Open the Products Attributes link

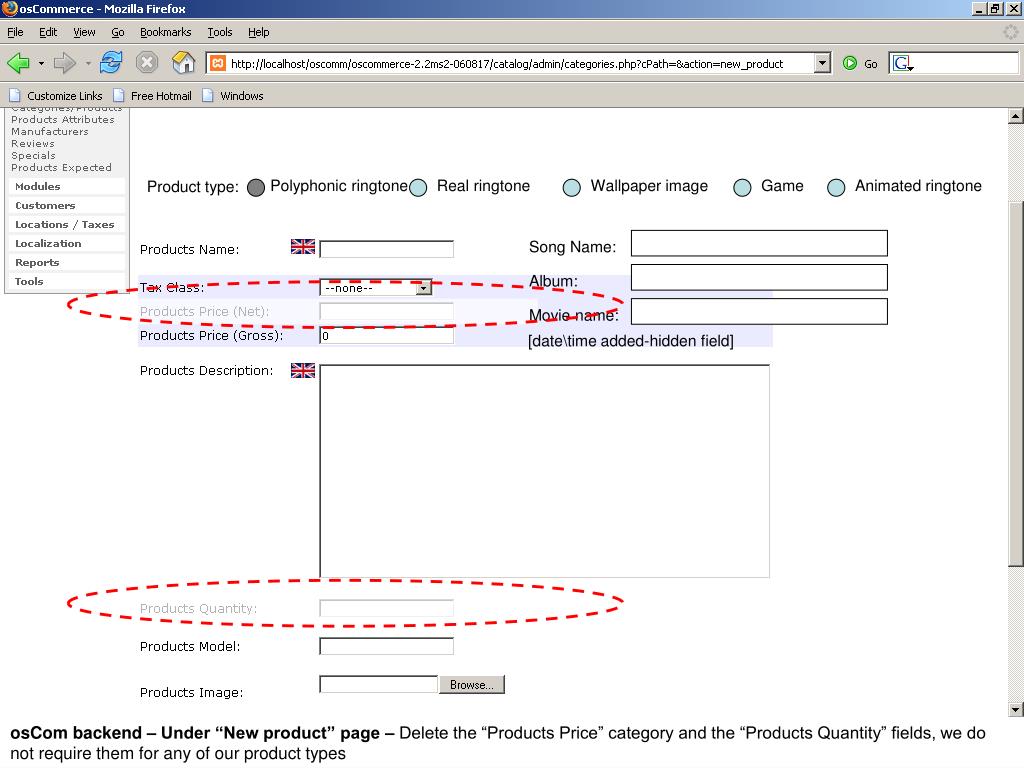[63, 120]
